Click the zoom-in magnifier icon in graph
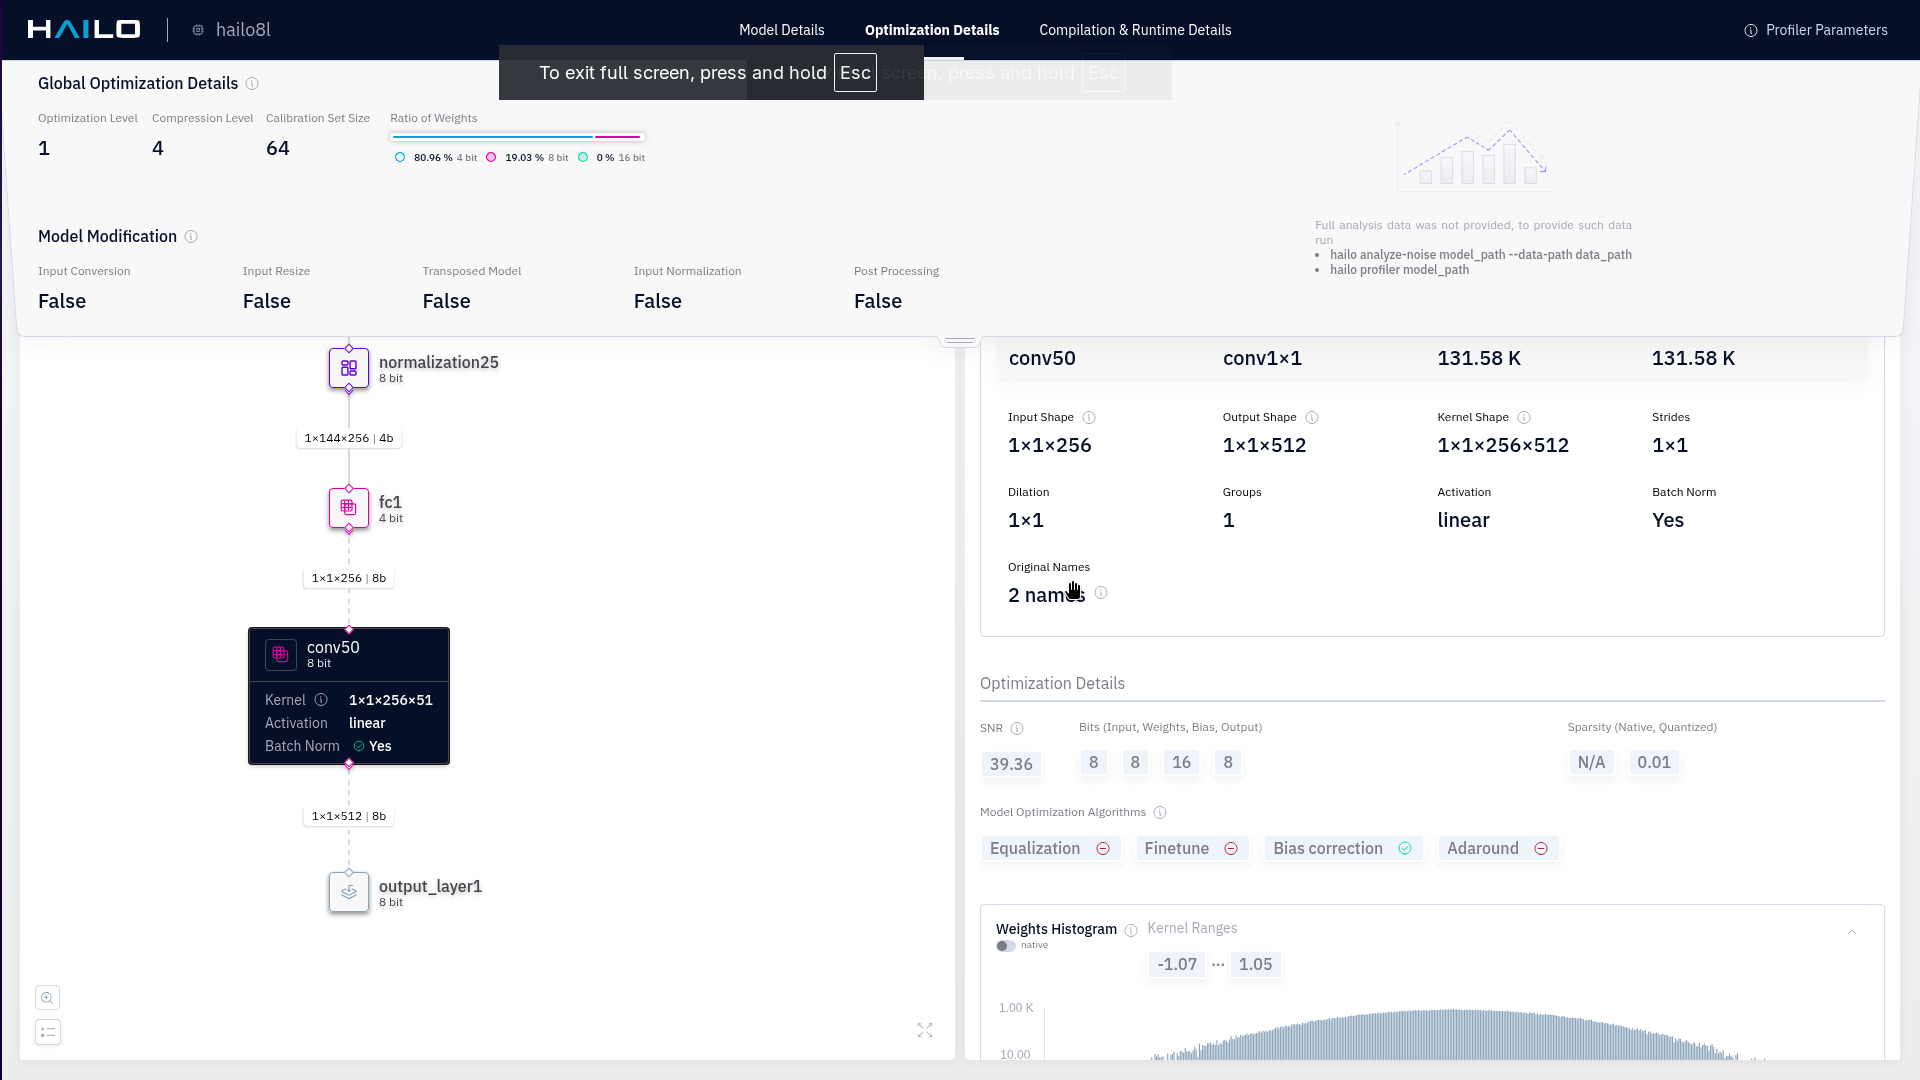 (47, 998)
